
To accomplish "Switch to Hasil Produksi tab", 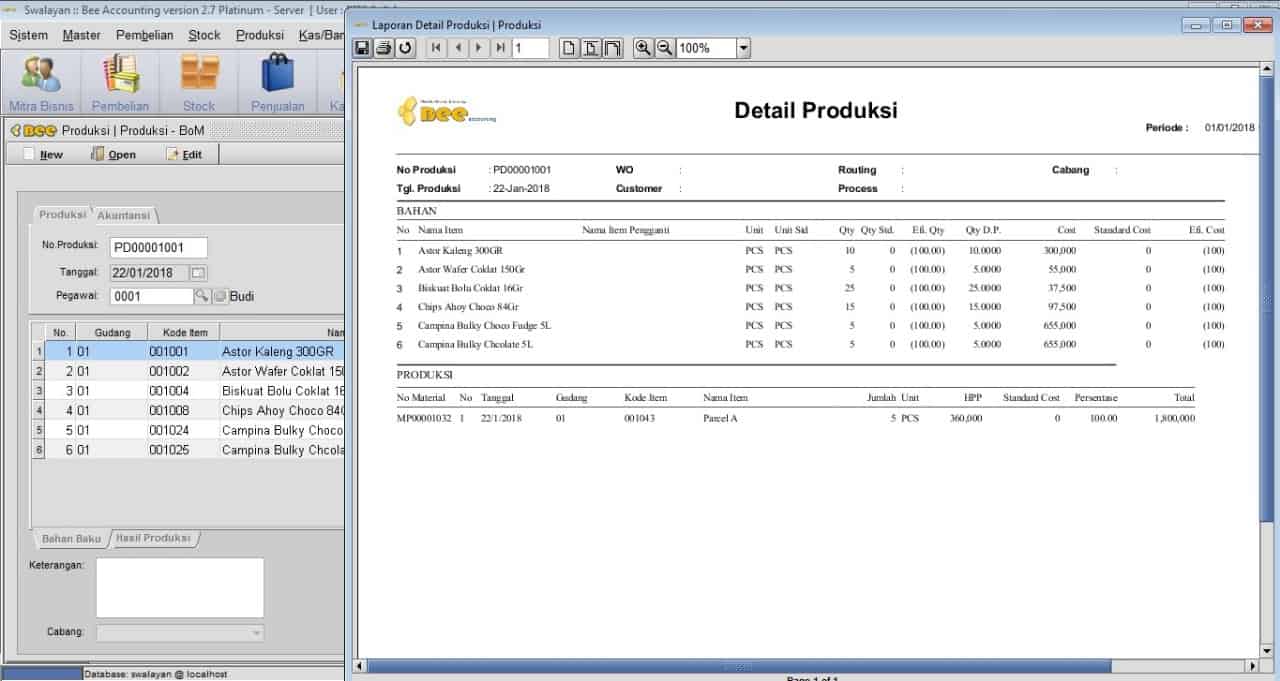I will (x=153, y=538).
